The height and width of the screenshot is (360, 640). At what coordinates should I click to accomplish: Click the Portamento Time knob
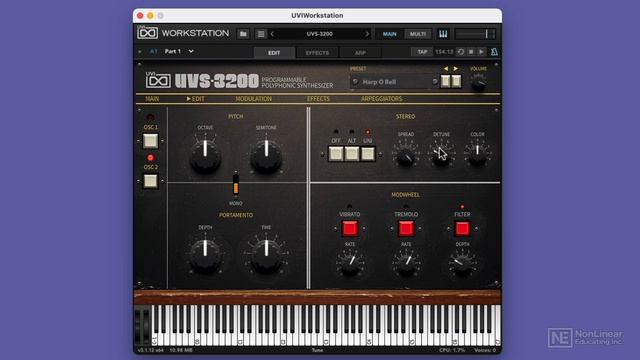tap(266, 256)
